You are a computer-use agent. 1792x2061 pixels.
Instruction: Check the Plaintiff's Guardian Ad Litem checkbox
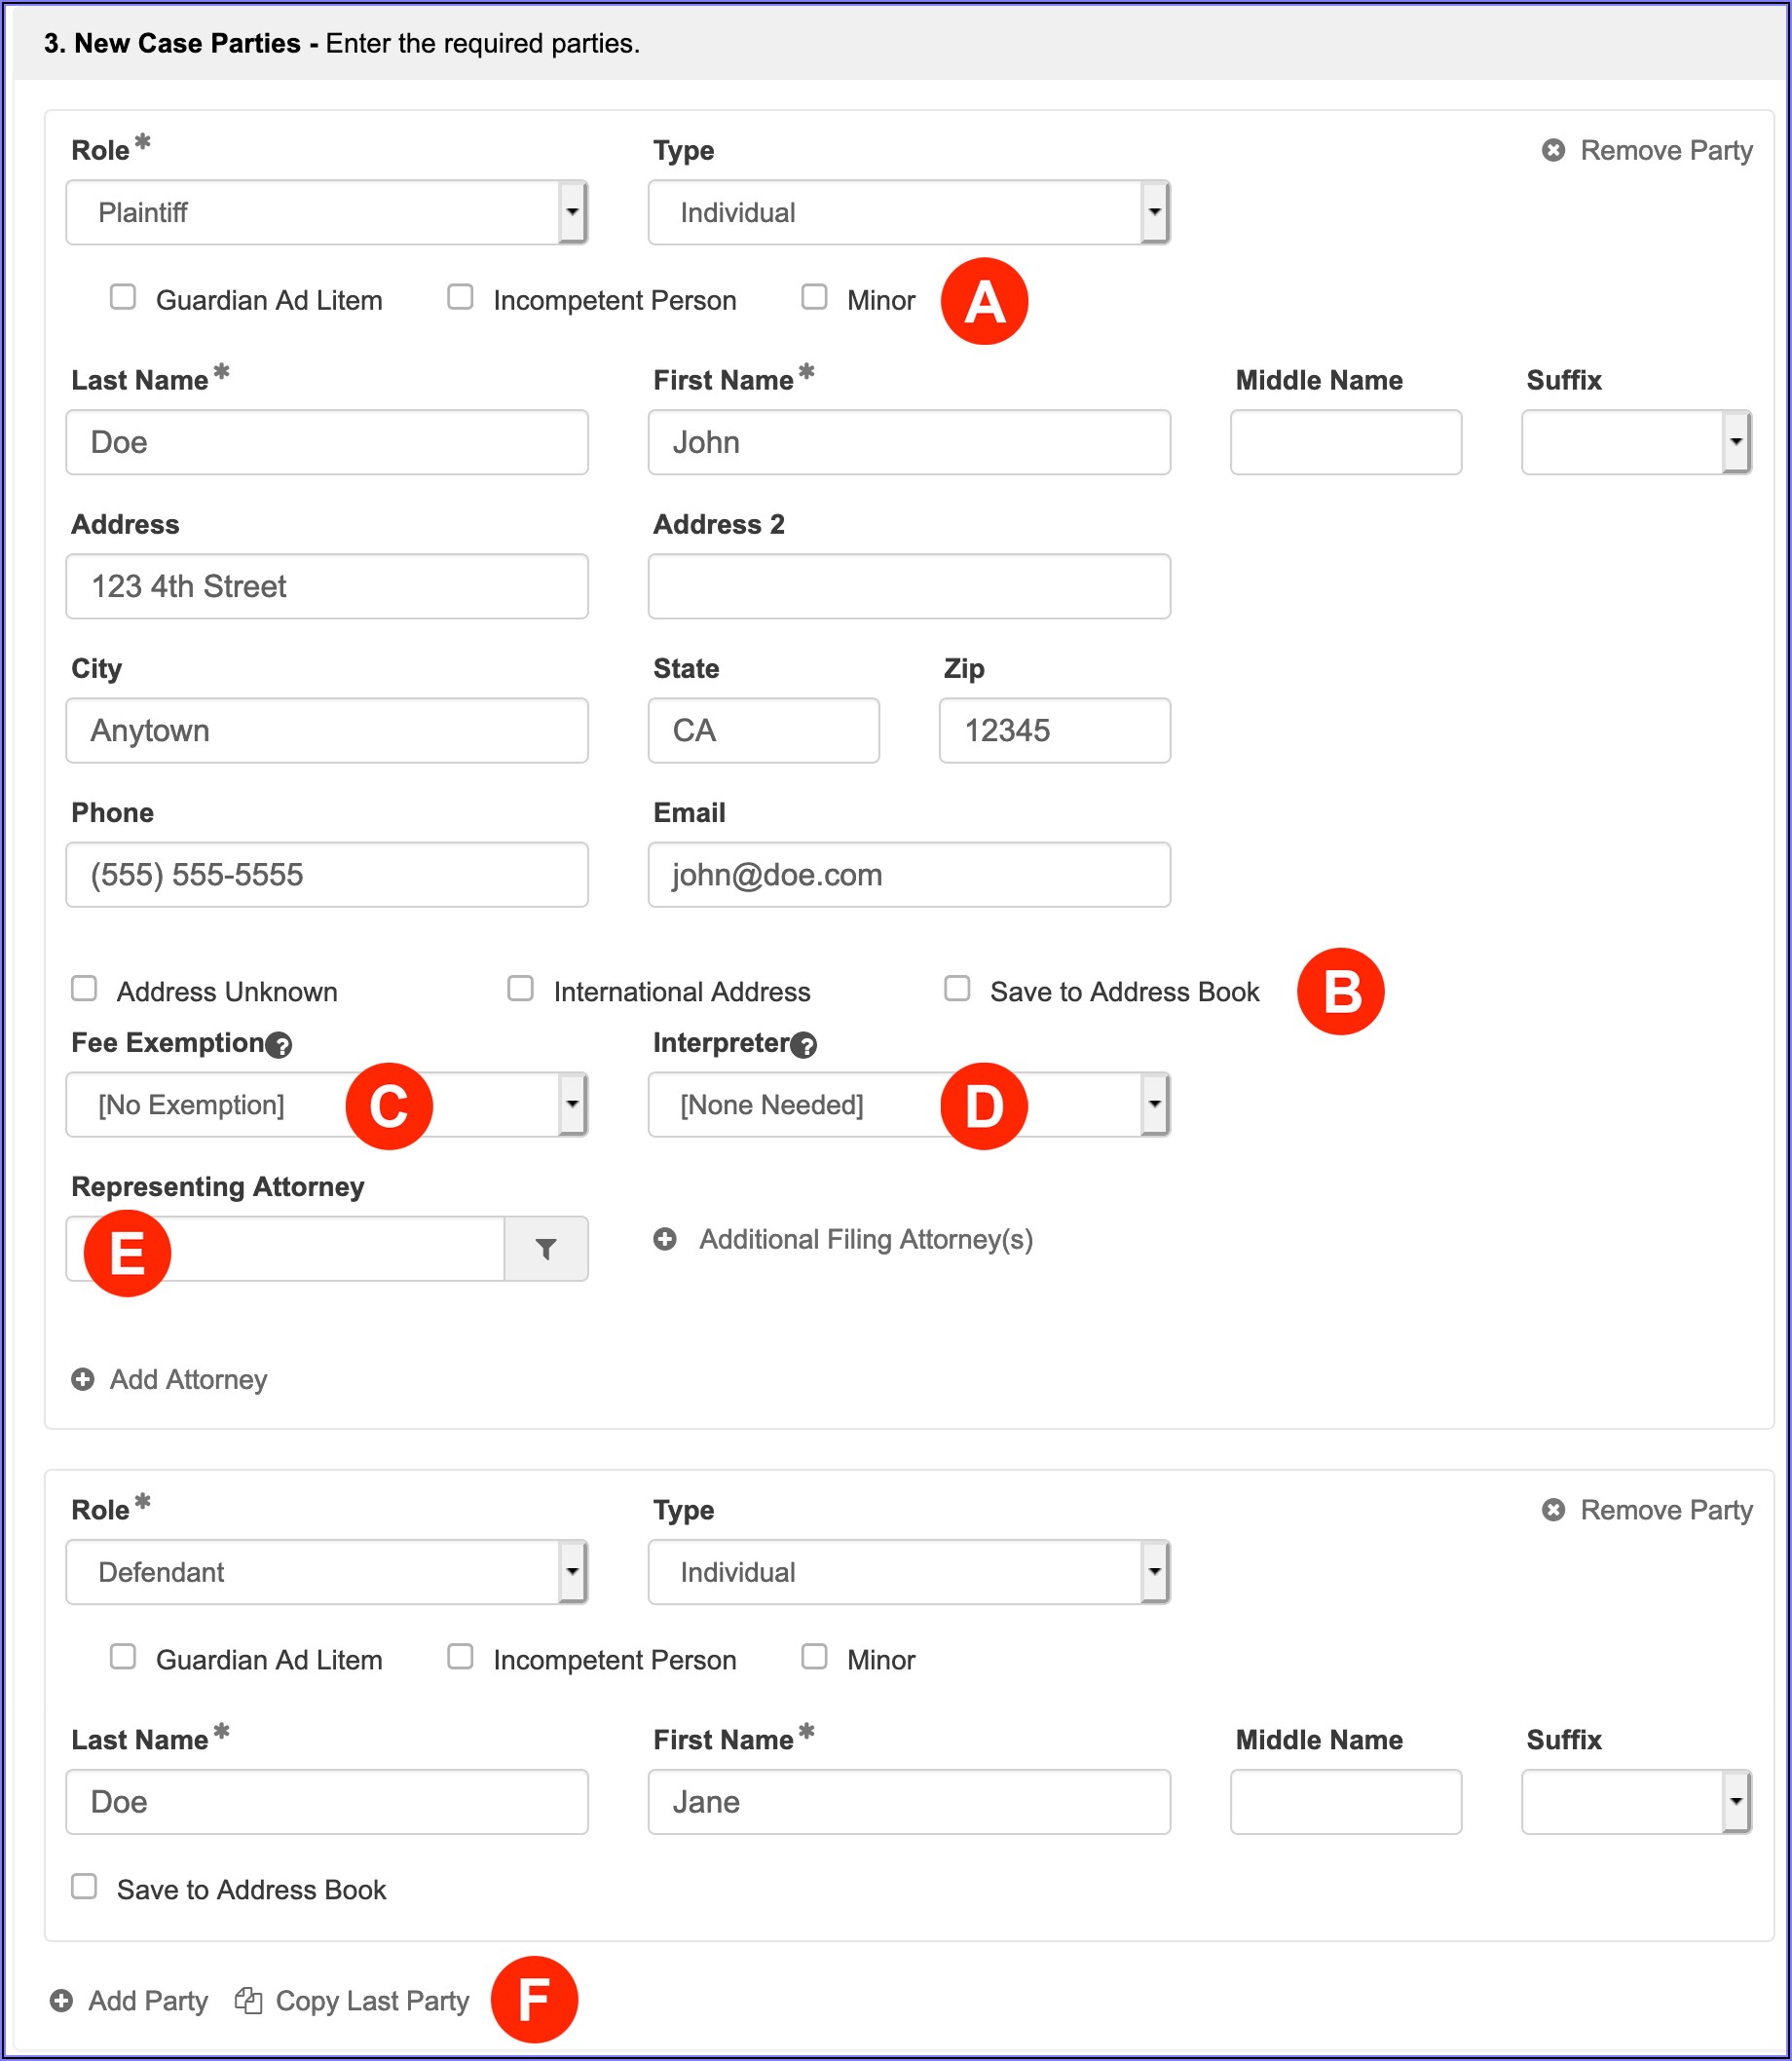pos(123,297)
